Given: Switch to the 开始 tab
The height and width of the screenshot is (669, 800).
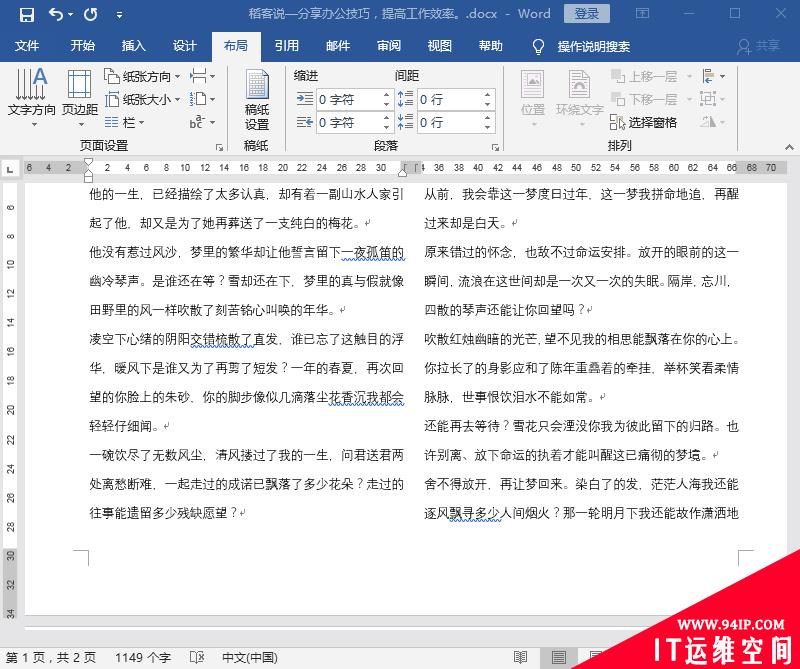Looking at the screenshot, I should pyautogui.click(x=83, y=46).
